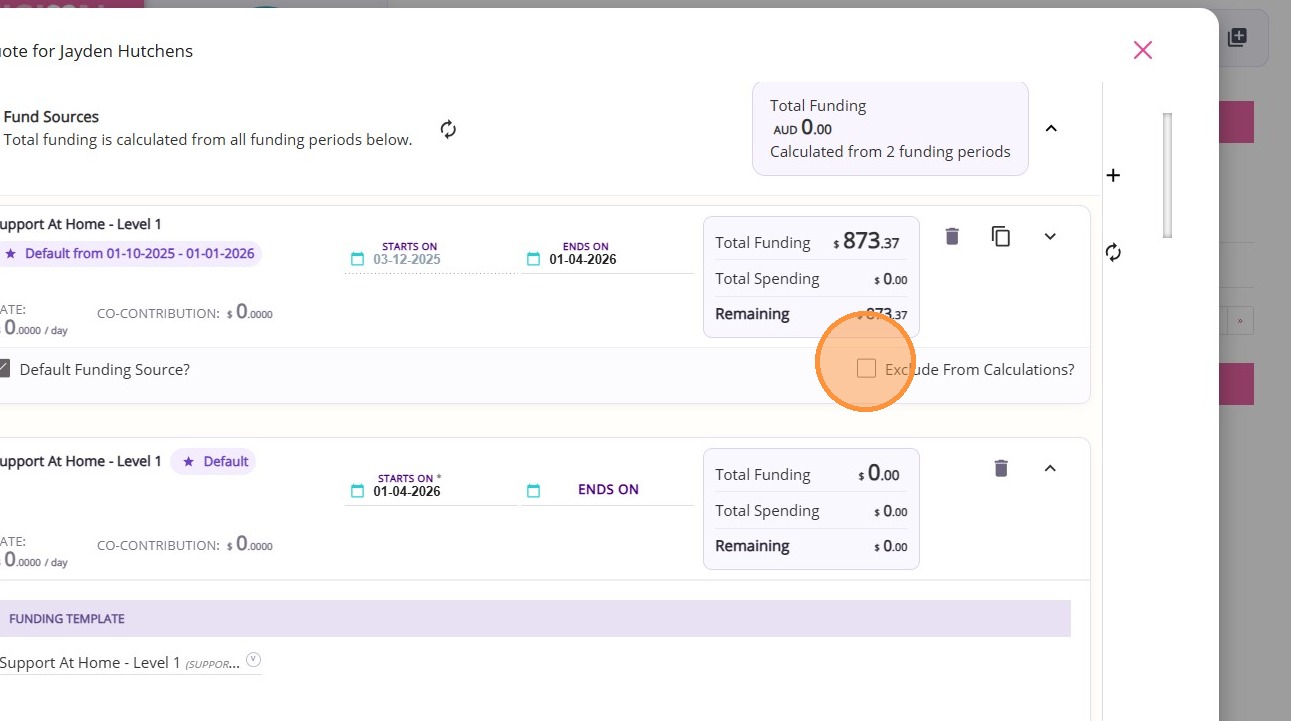Toggle the Default Funding Source checkbox

pos(4,369)
